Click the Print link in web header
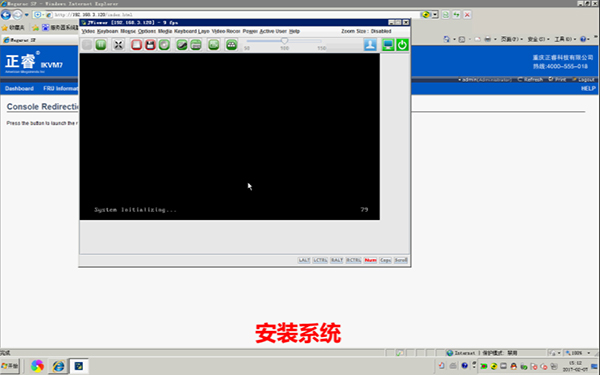 click(558, 80)
